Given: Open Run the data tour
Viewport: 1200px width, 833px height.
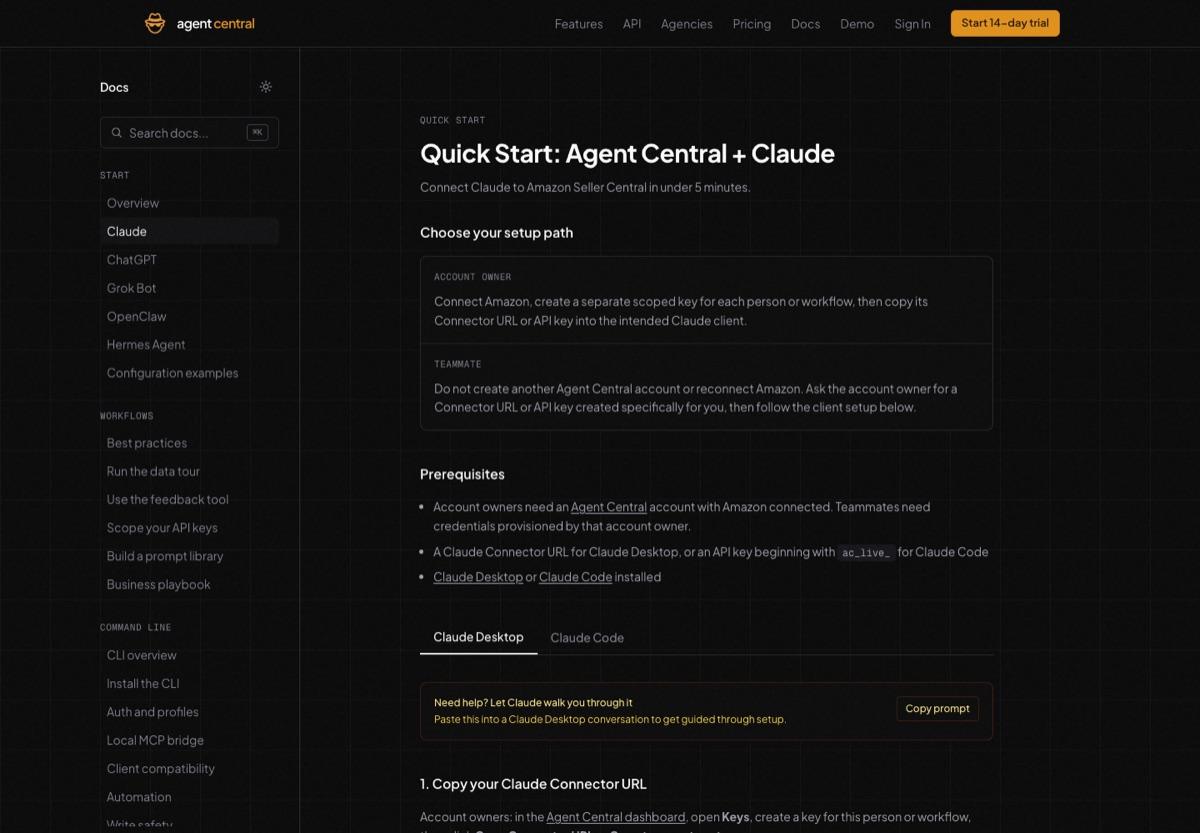Looking at the screenshot, I should pos(189,471).
